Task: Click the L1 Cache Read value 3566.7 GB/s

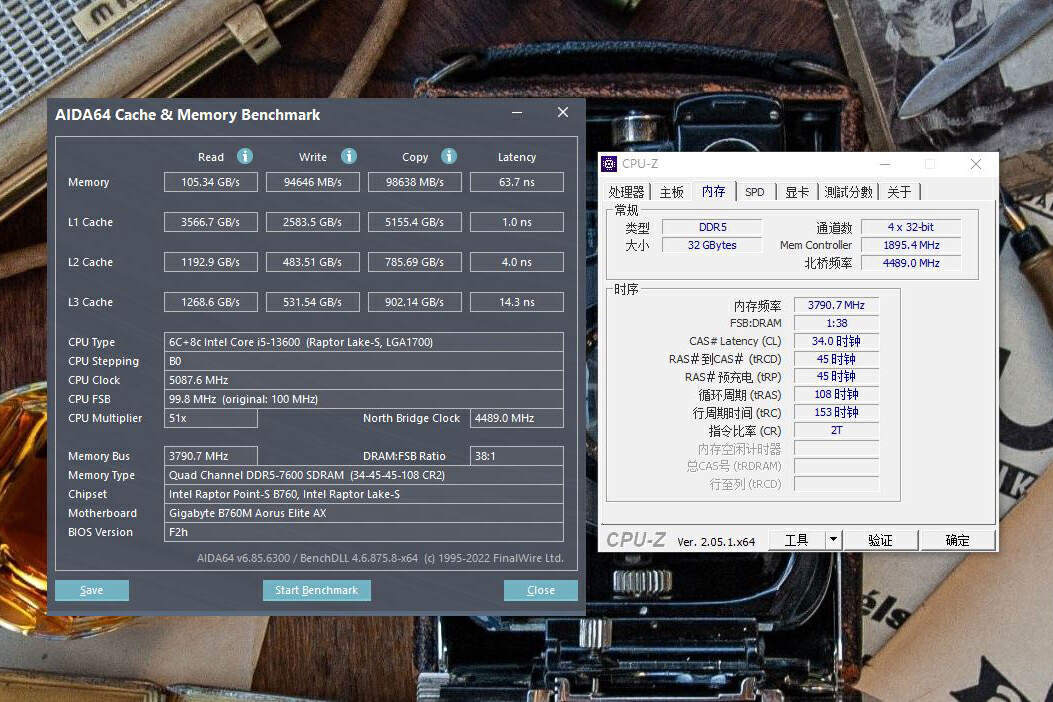Action: (x=211, y=222)
